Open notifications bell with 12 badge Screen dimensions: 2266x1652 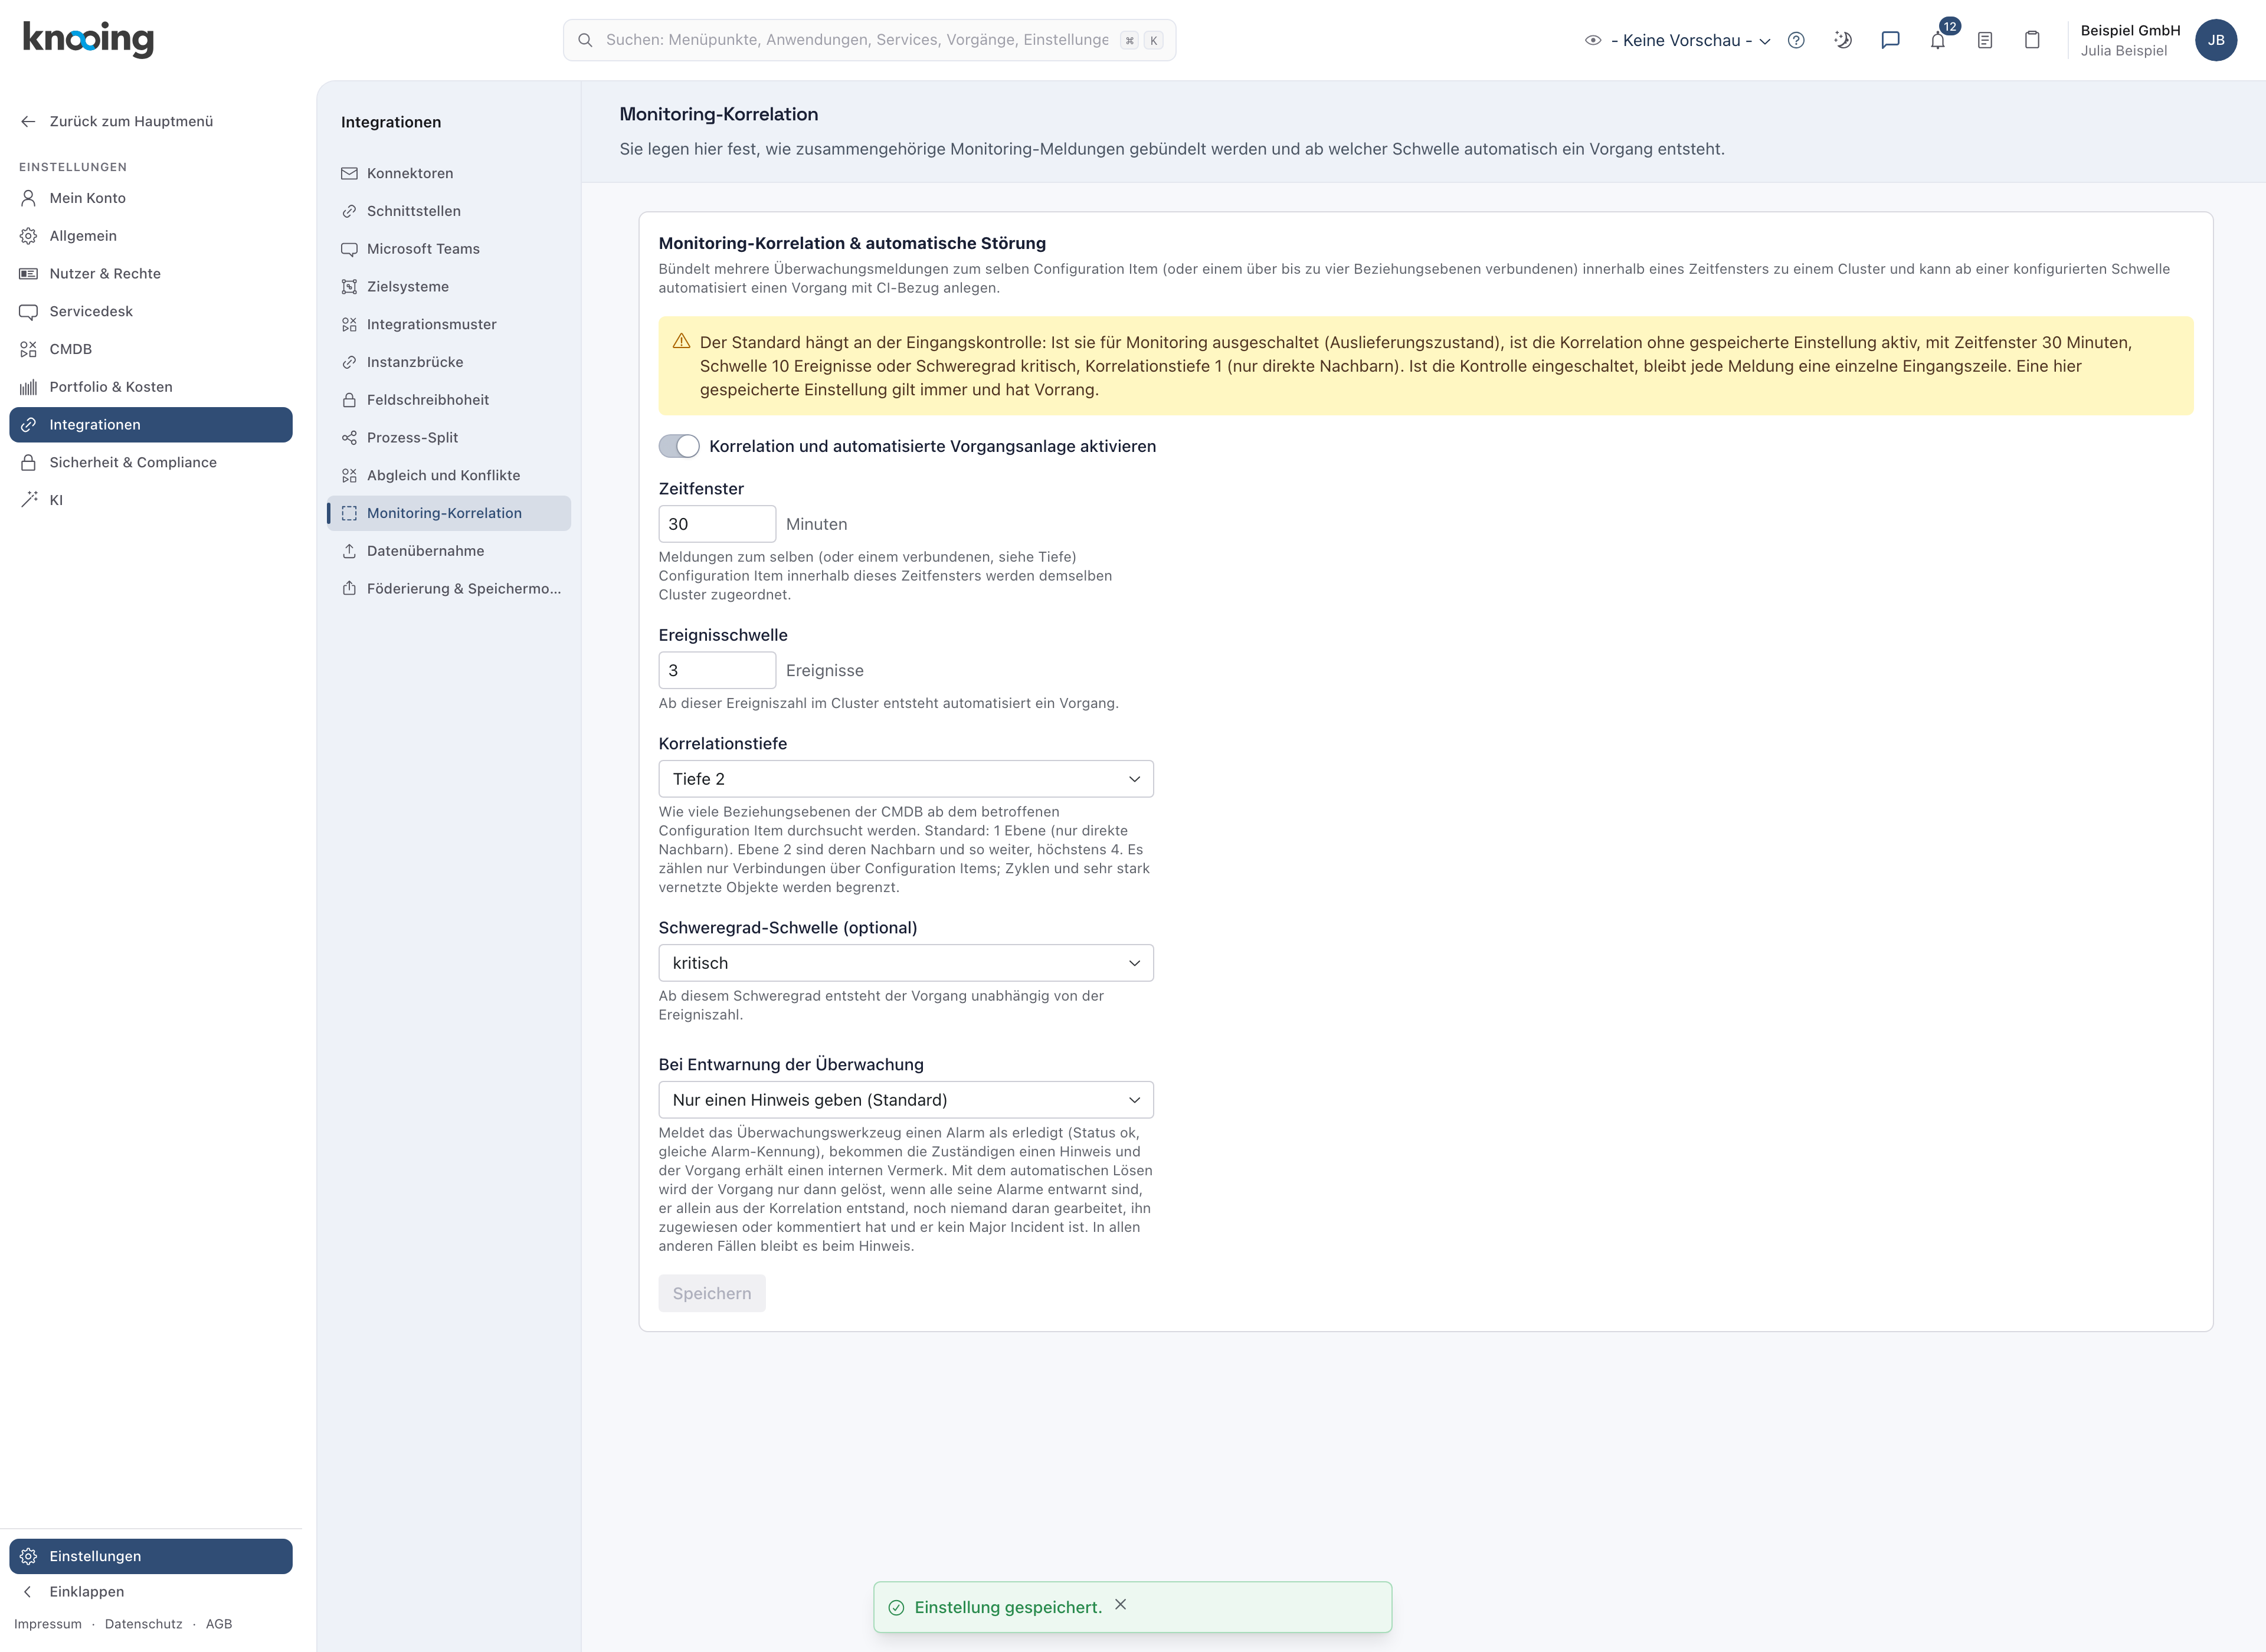1938,40
